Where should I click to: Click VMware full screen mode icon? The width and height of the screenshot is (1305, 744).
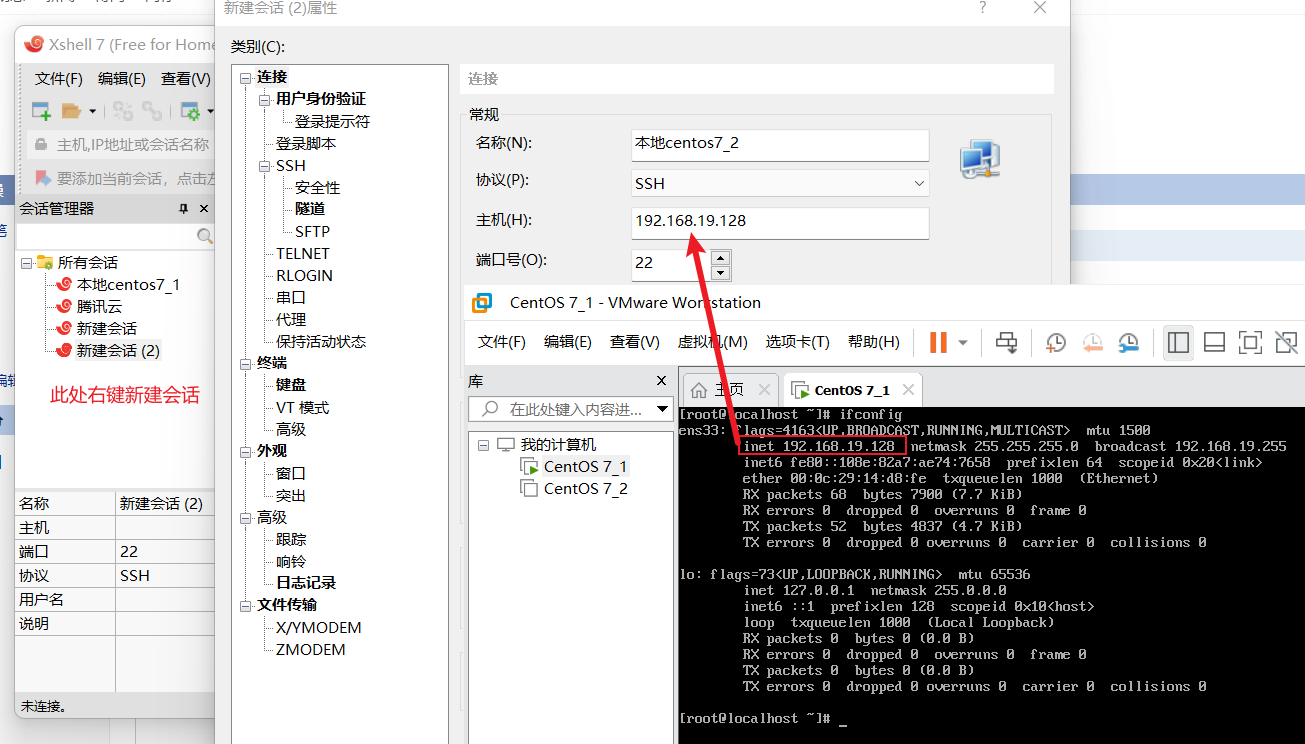(1250, 342)
